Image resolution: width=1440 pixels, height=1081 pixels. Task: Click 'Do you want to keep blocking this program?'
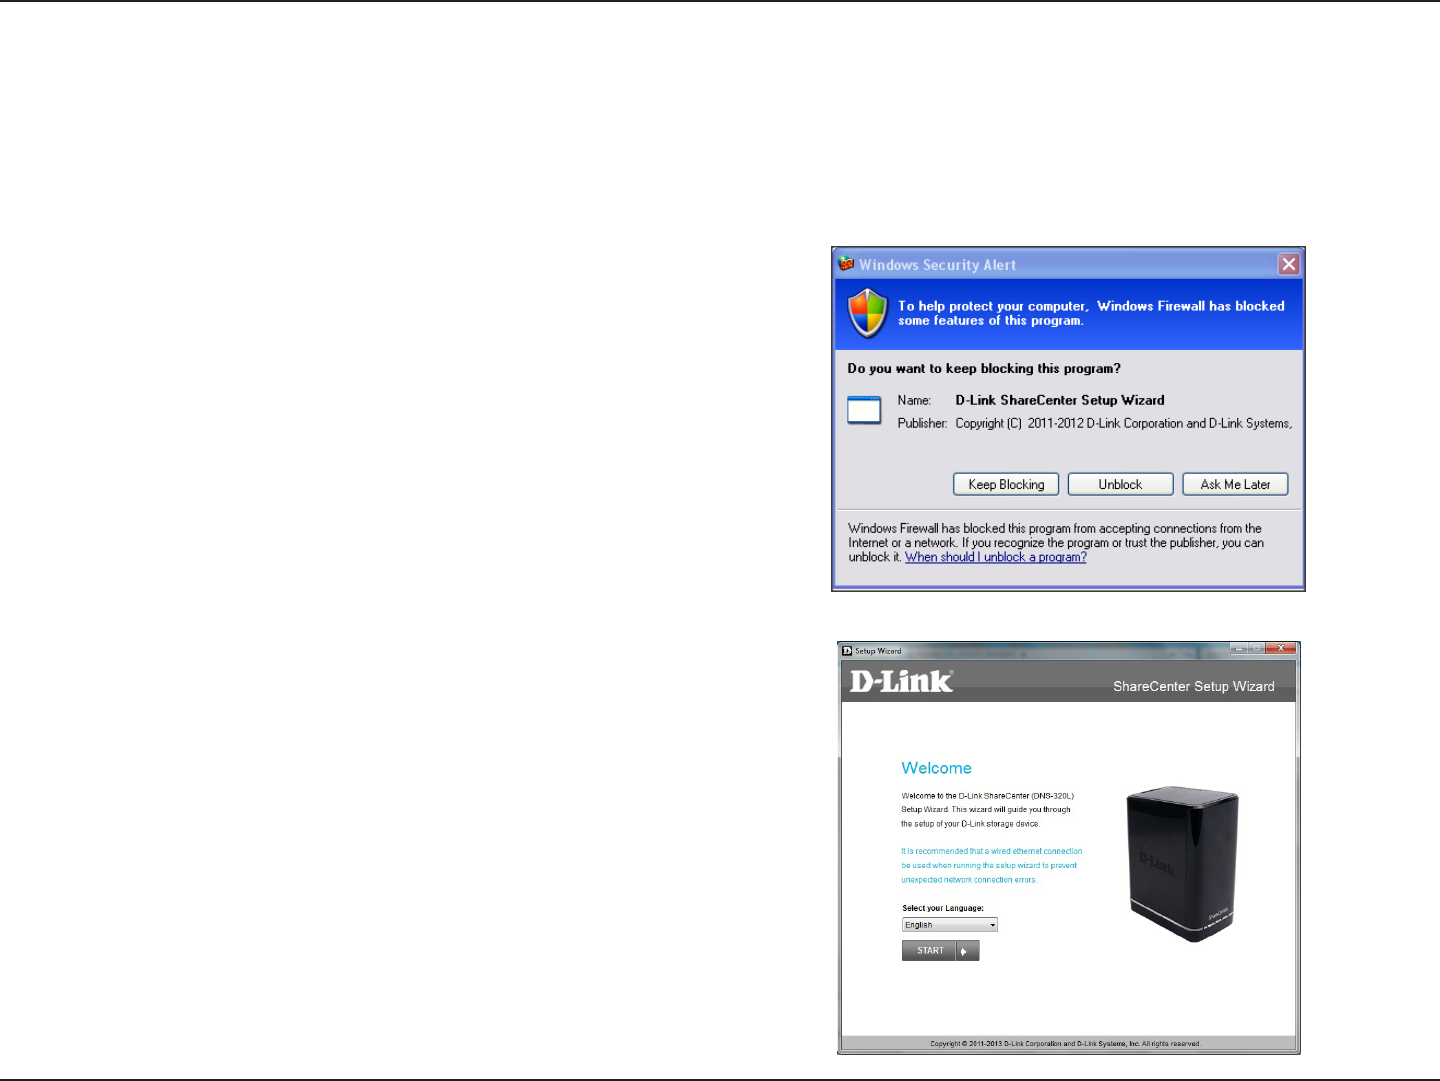pos(984,368)
